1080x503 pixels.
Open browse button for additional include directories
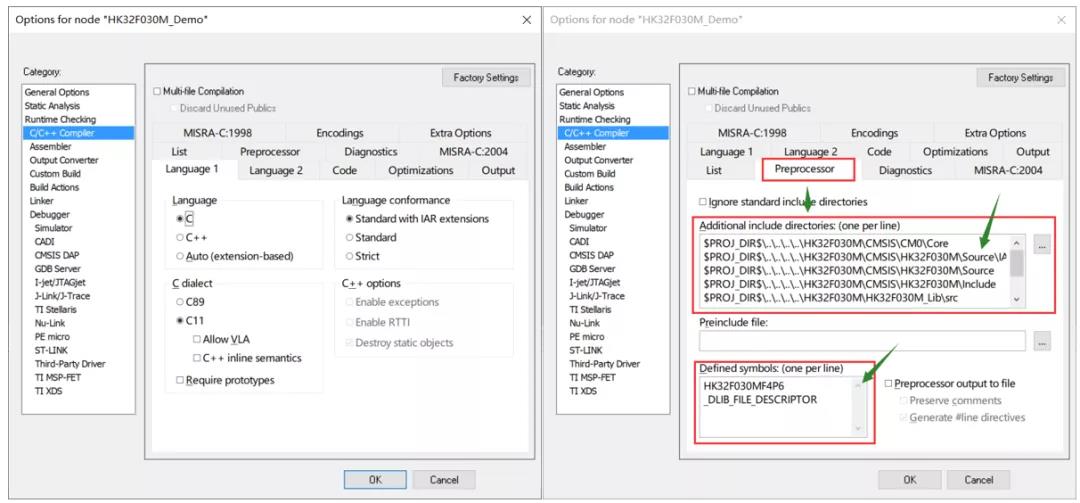click(x=1042, y=244)
